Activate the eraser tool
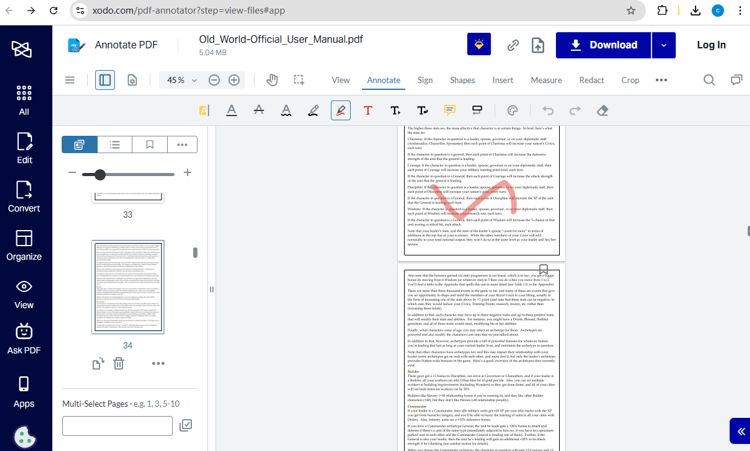Screen dimensions: 750x451 click(602, 110)
